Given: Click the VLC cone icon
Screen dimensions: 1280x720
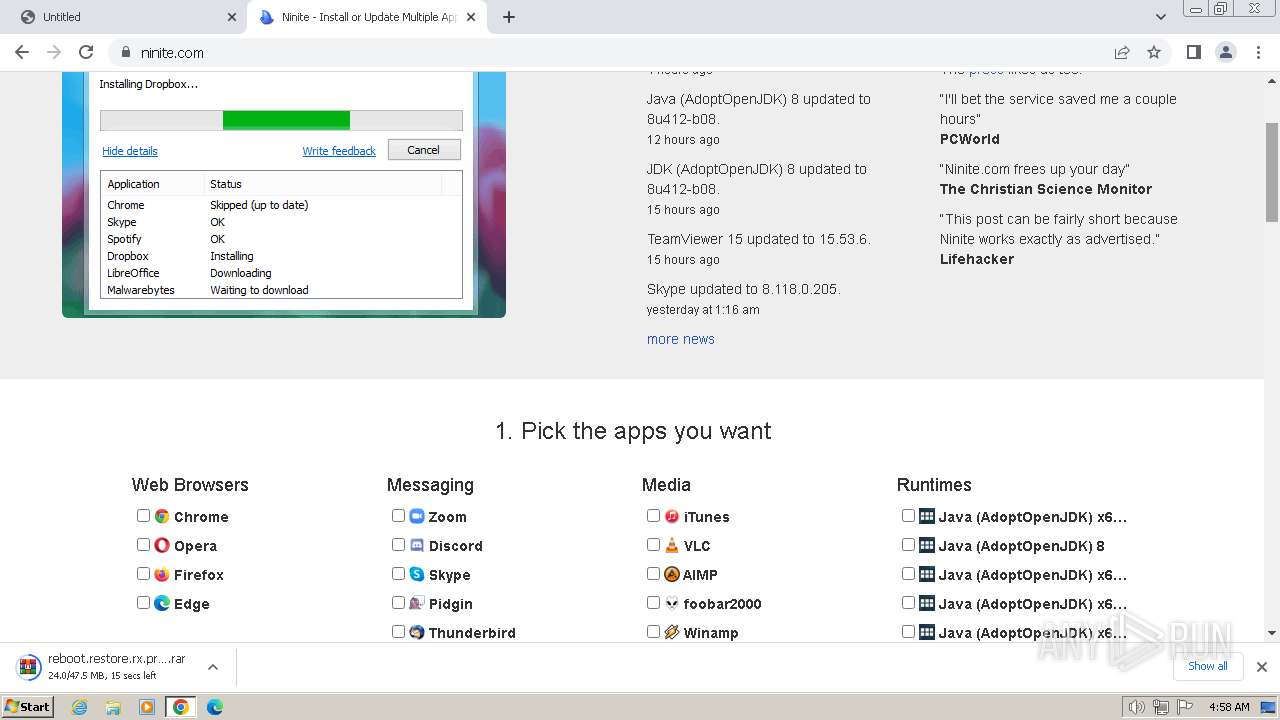Looking at the screenshot, I should click(672, 546).
